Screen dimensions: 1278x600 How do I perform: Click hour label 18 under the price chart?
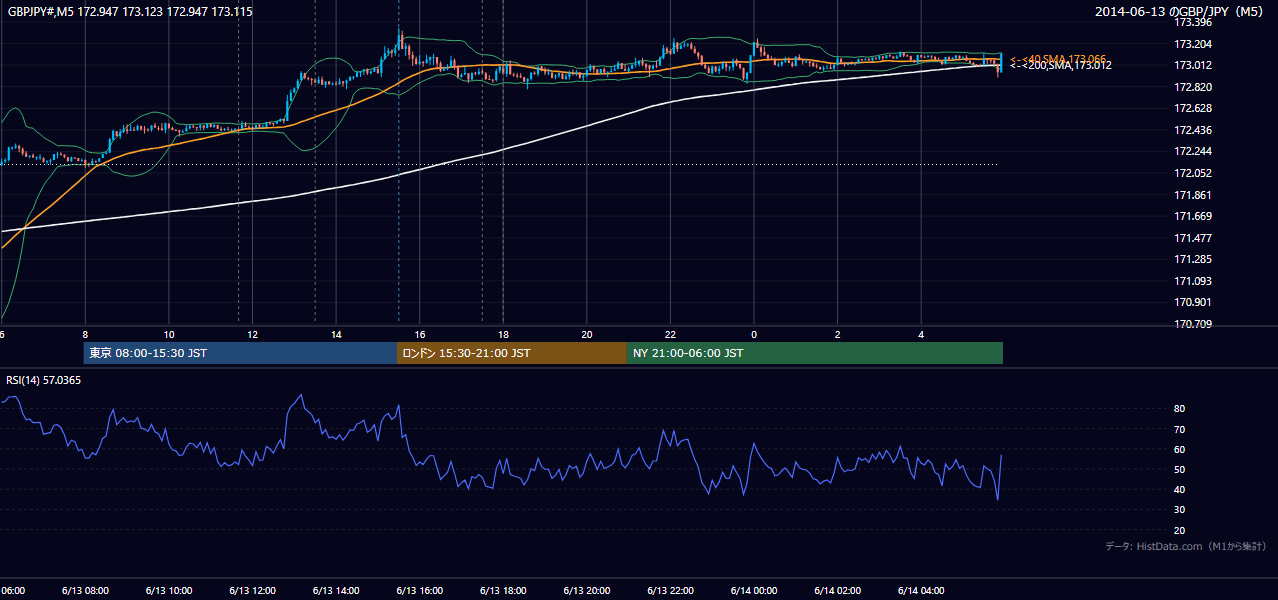[x=503, y=334]
